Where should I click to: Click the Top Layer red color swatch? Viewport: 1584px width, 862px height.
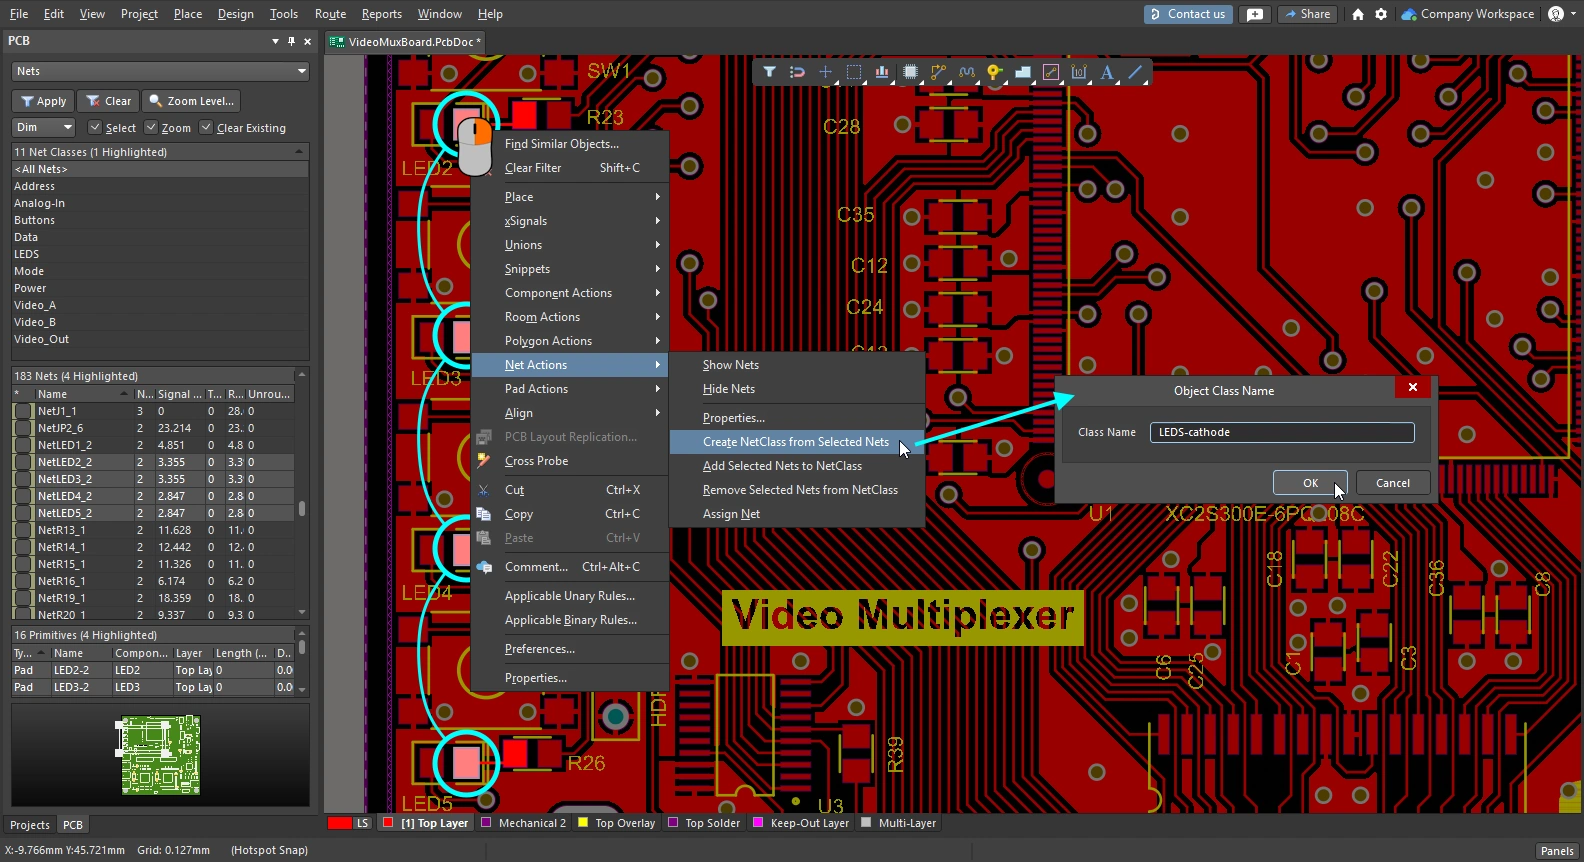coord(388,823)
